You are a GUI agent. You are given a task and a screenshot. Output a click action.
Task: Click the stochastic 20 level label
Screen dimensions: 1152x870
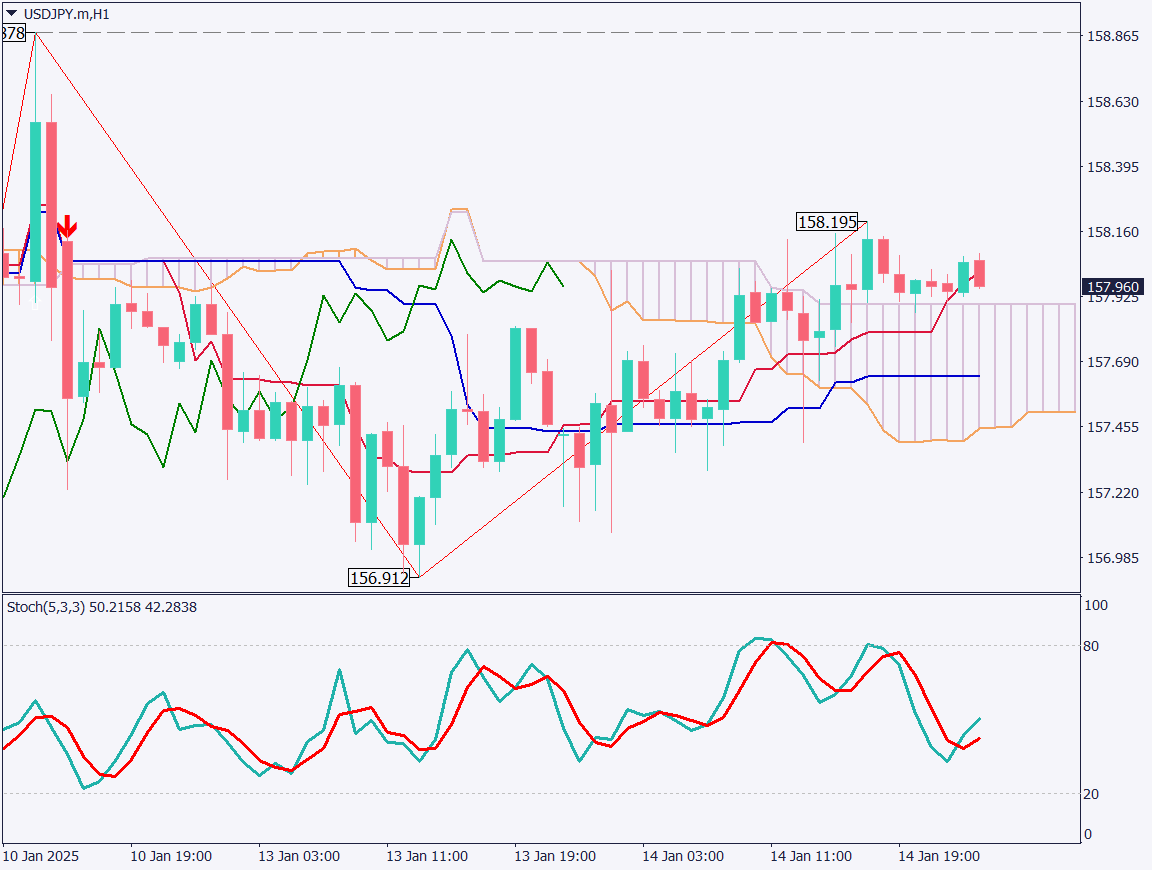pyautogui.click(x=1091, y=794)
